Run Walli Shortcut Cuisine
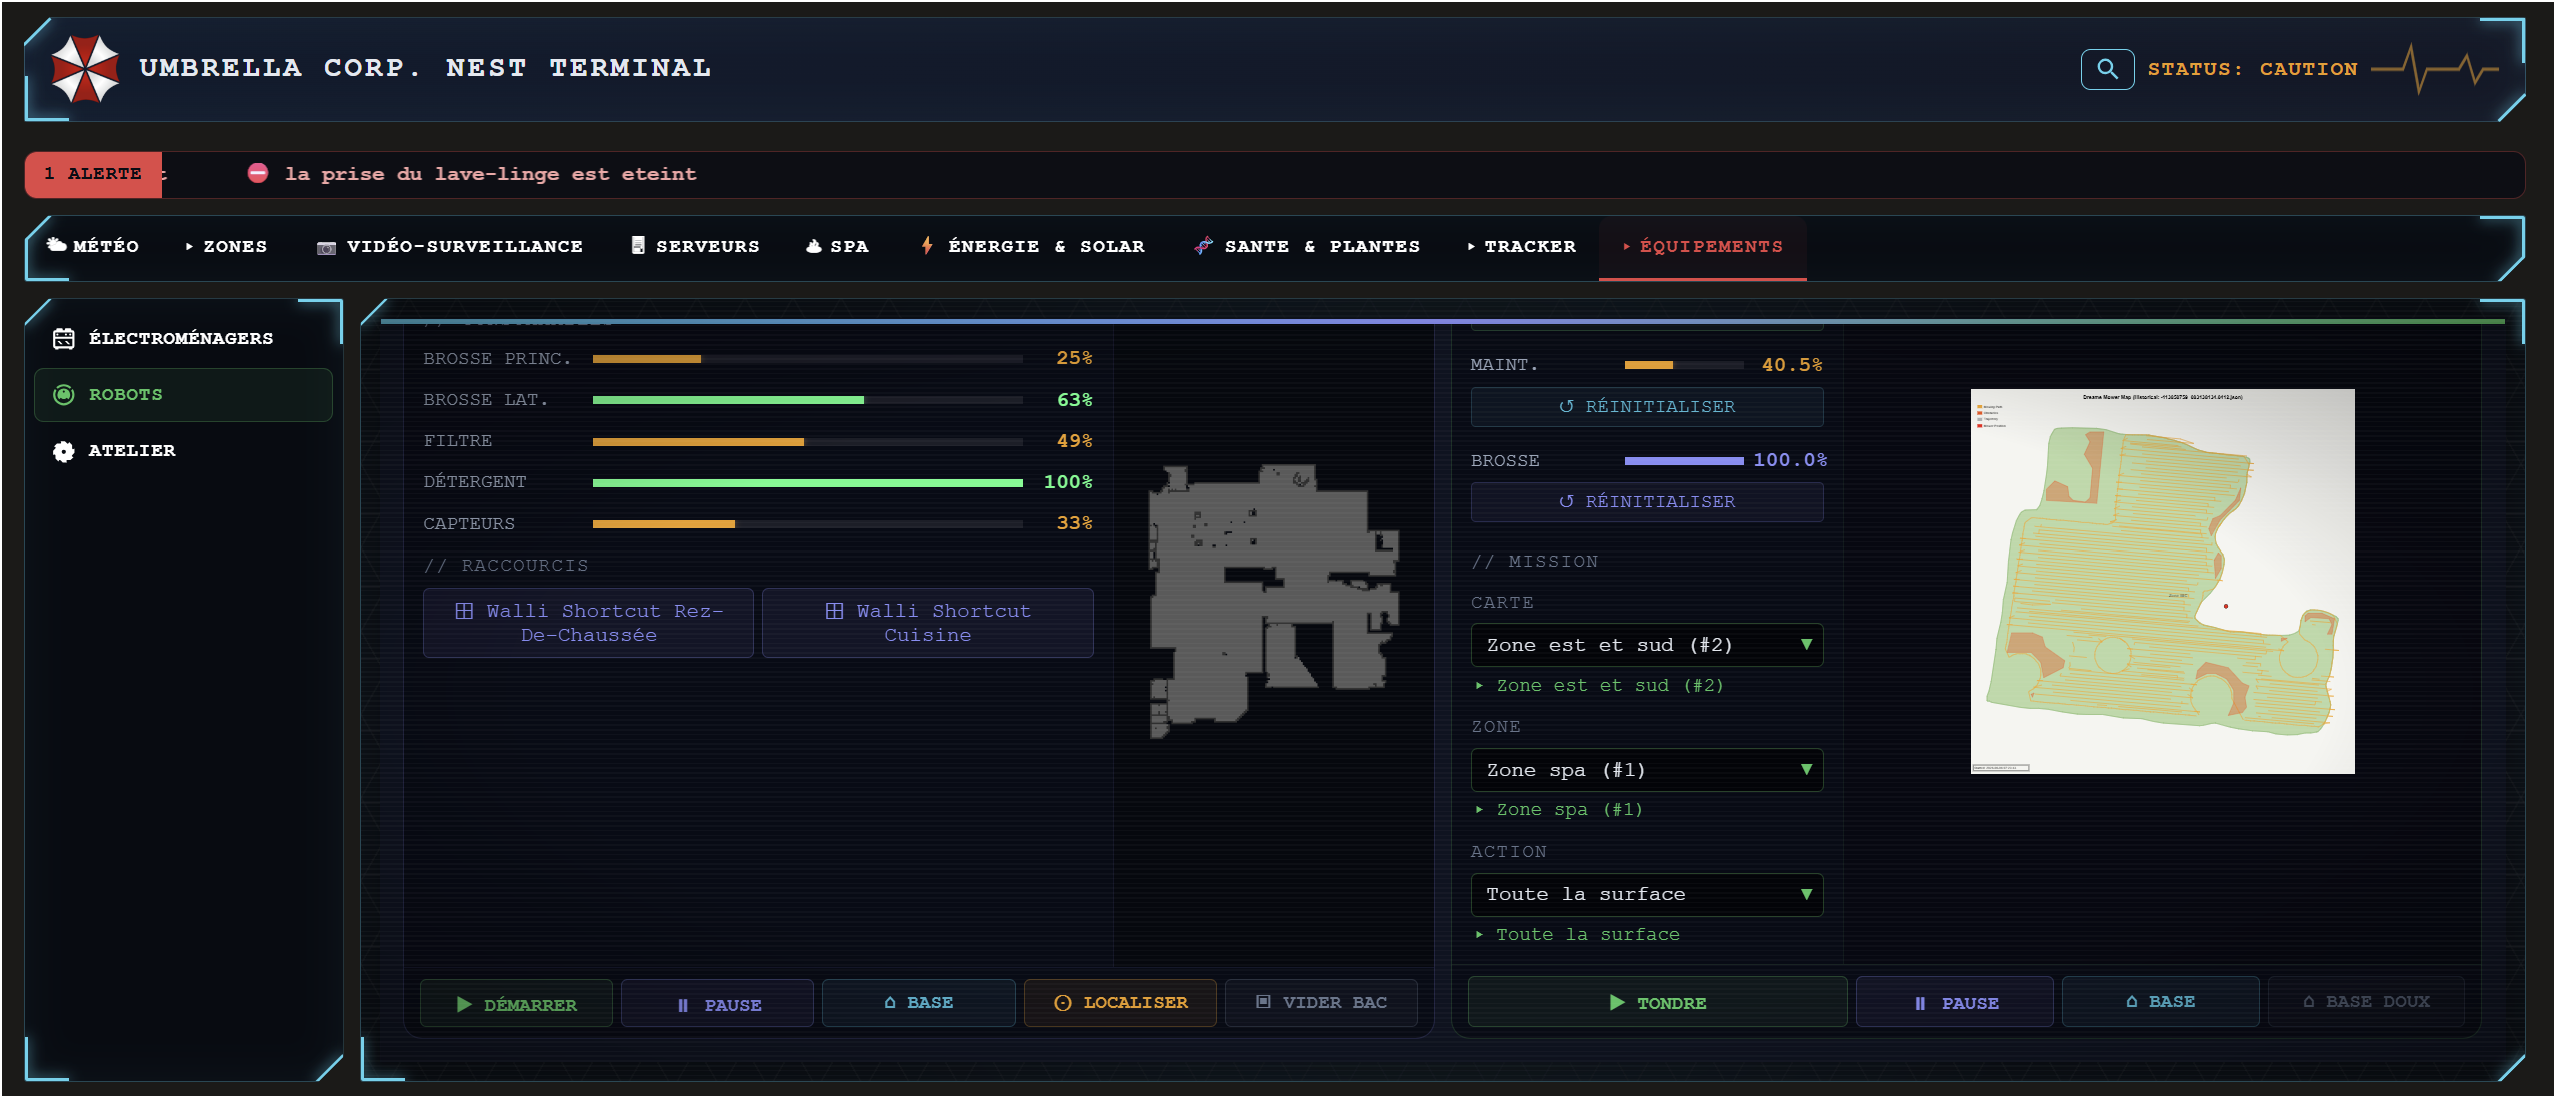Viewport: 2556px width, 1098px height. [927, 622]
